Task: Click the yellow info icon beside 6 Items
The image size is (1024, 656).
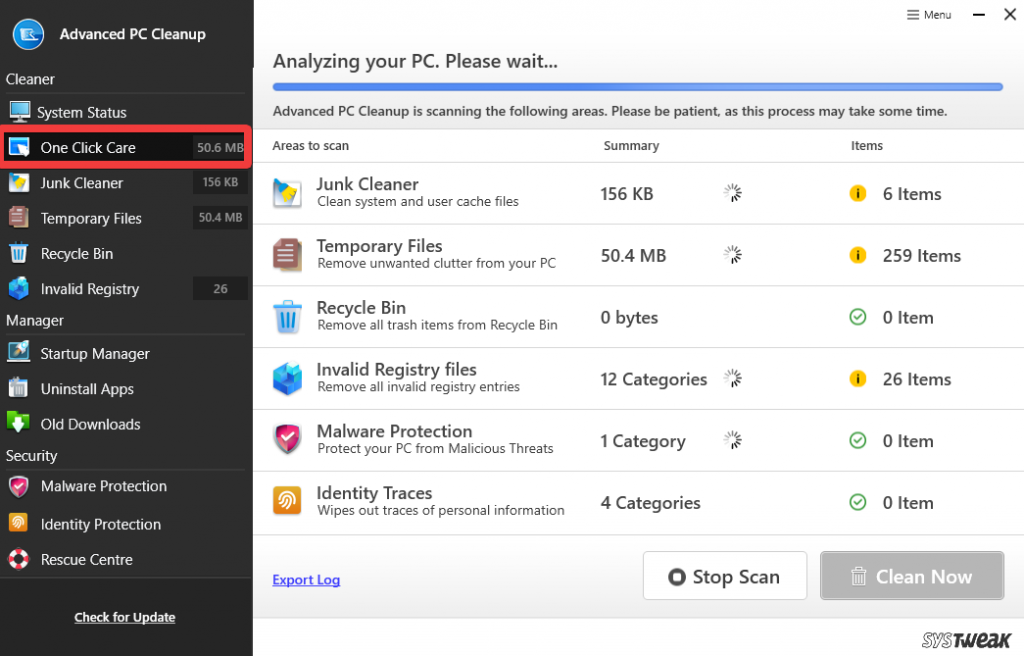Action: 857,193
